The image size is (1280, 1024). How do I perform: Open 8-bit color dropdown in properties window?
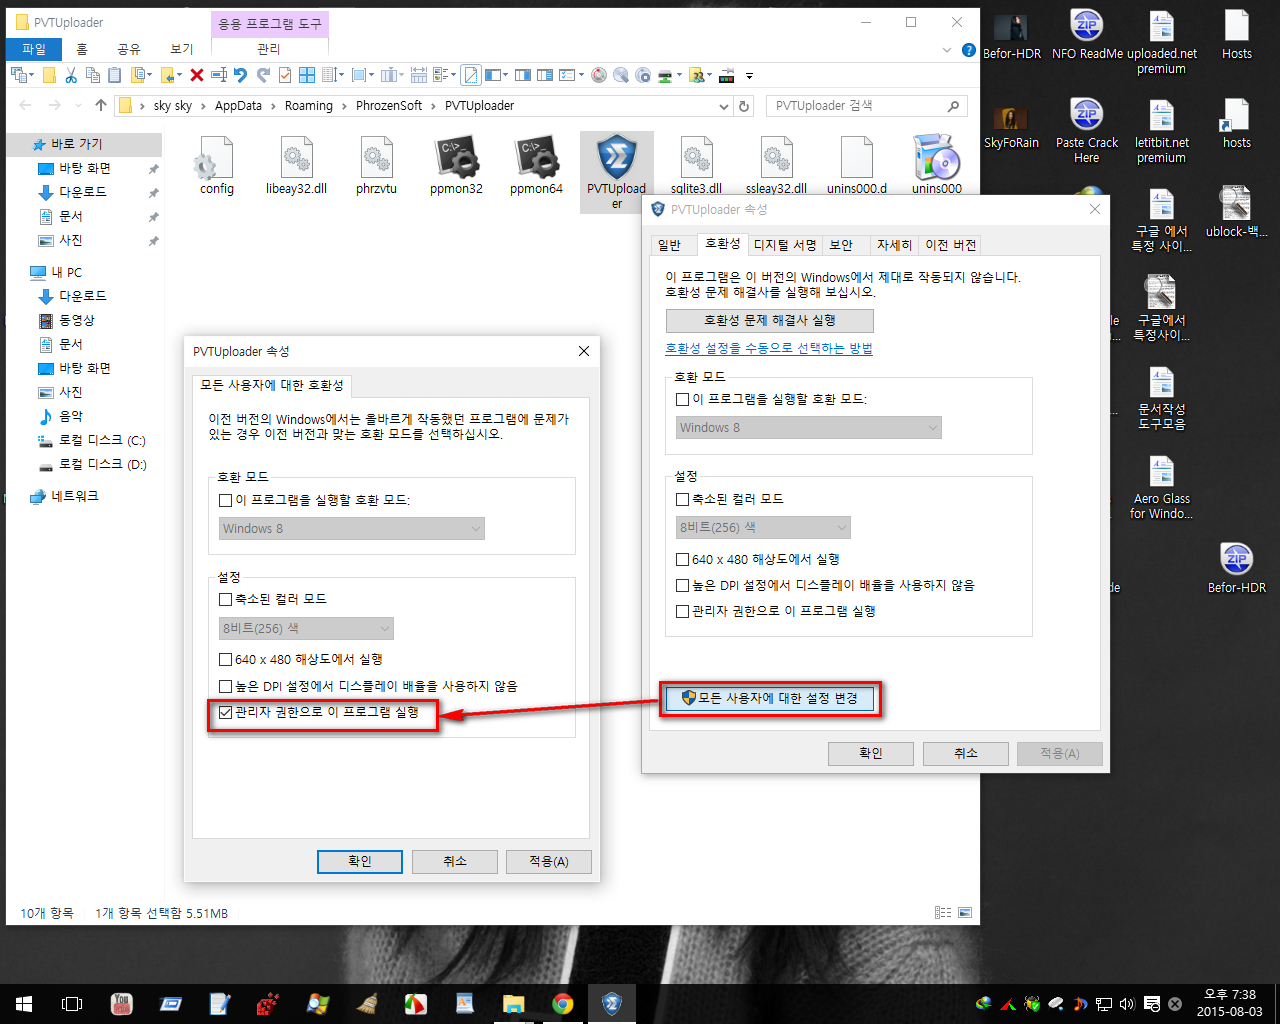[x=764, y=527]
